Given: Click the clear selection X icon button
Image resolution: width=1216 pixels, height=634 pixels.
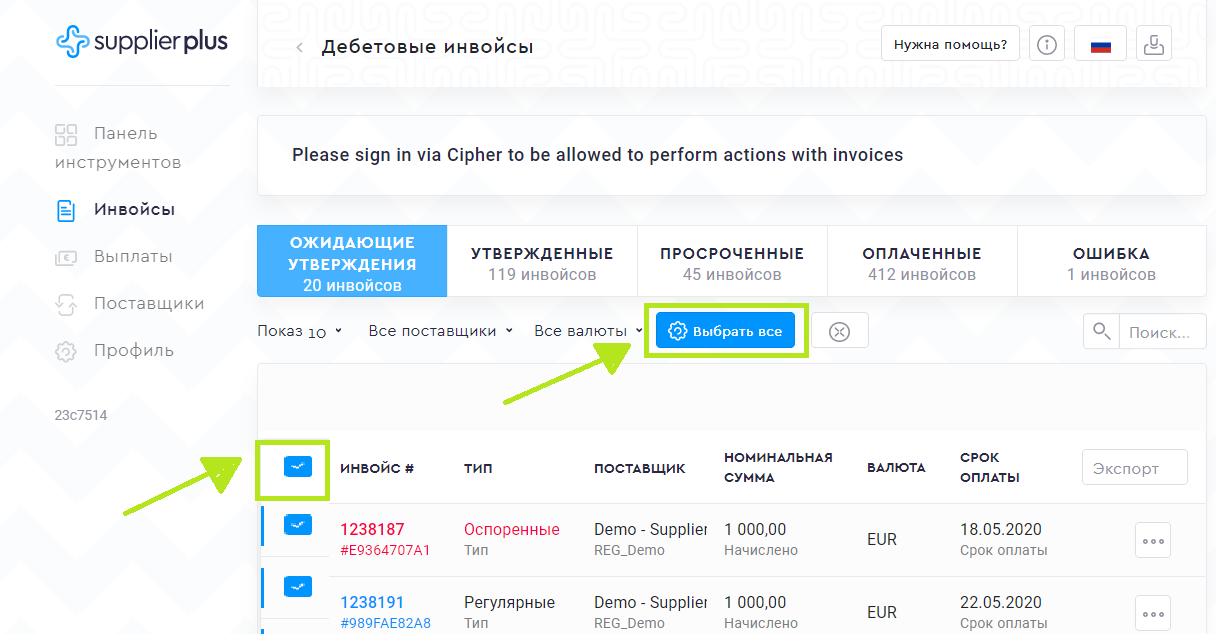Looking at the screenshot, I should tap(839, 331).
